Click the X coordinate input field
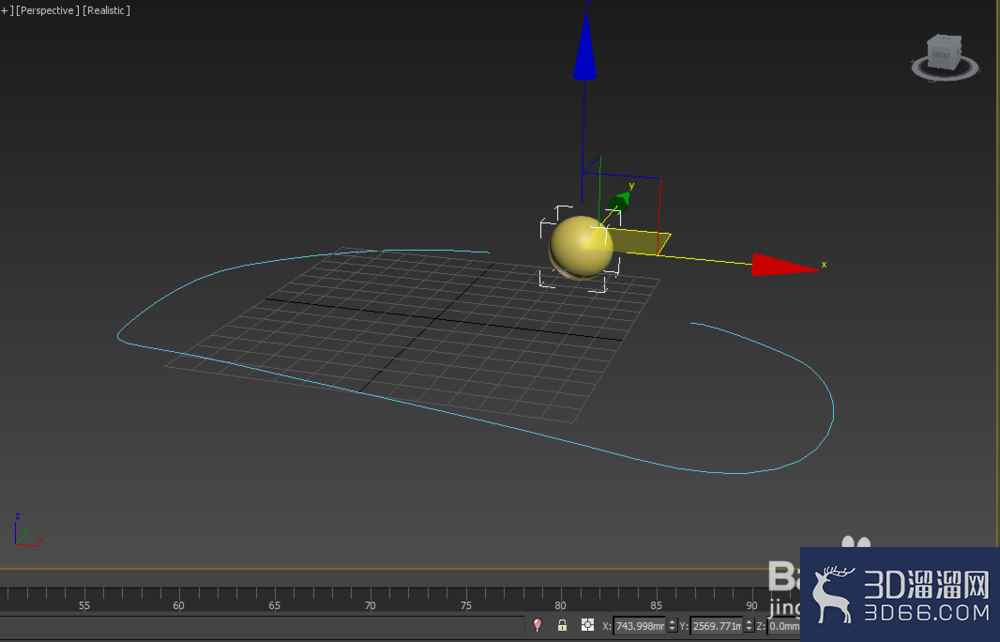The image size is (1000, 642). pos(639,626)
